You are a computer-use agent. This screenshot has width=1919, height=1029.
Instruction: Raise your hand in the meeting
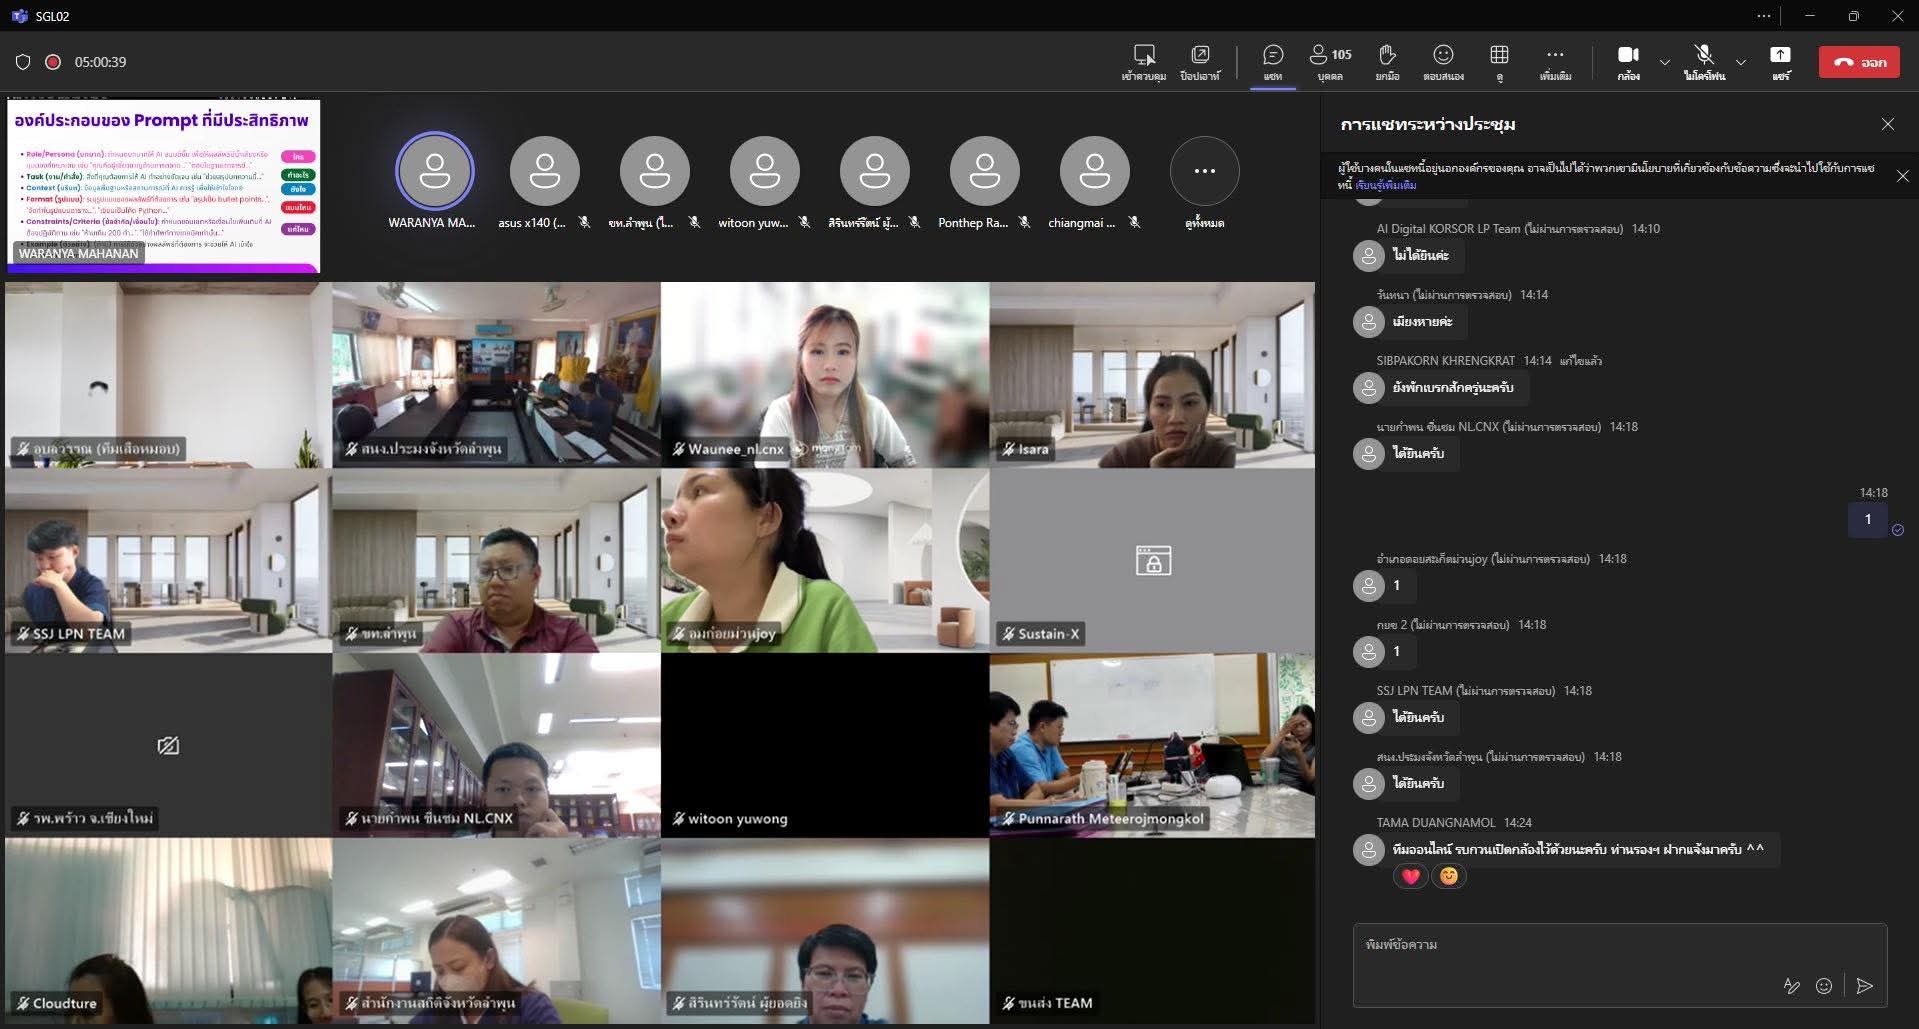coord(1386,61)
